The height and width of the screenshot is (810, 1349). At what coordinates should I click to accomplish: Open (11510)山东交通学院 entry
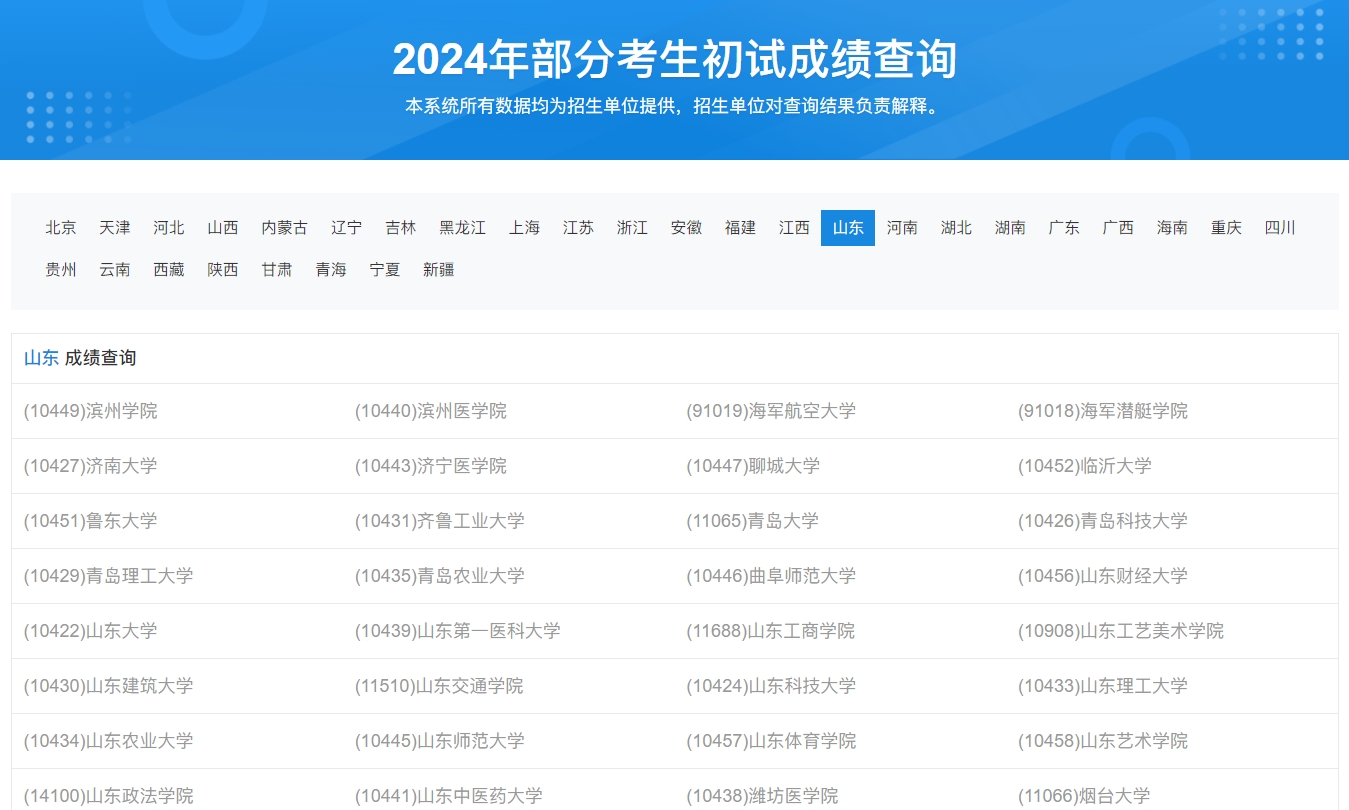point(440,686)
